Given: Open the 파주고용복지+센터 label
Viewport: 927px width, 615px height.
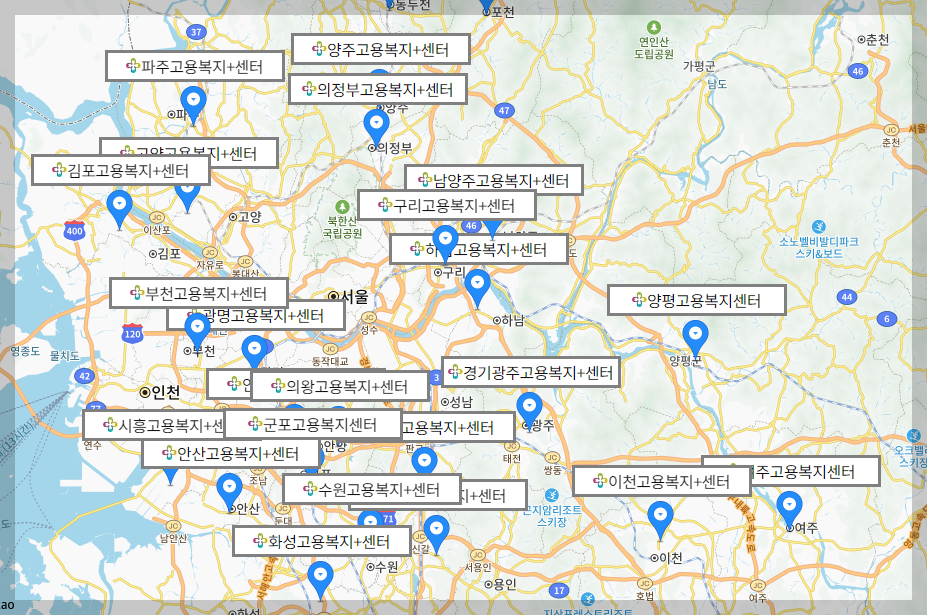Looking at the screenshot, I should [195, 66].
